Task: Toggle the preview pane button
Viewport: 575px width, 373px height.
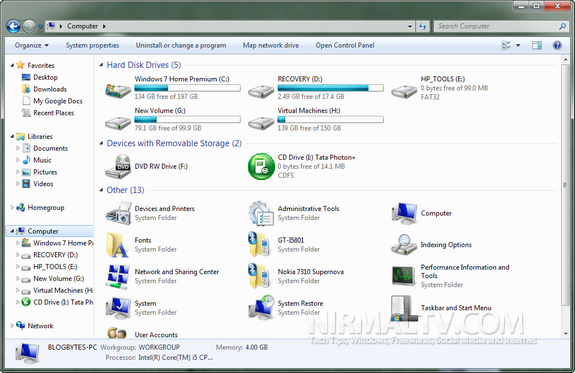Action: pos(537,45)
